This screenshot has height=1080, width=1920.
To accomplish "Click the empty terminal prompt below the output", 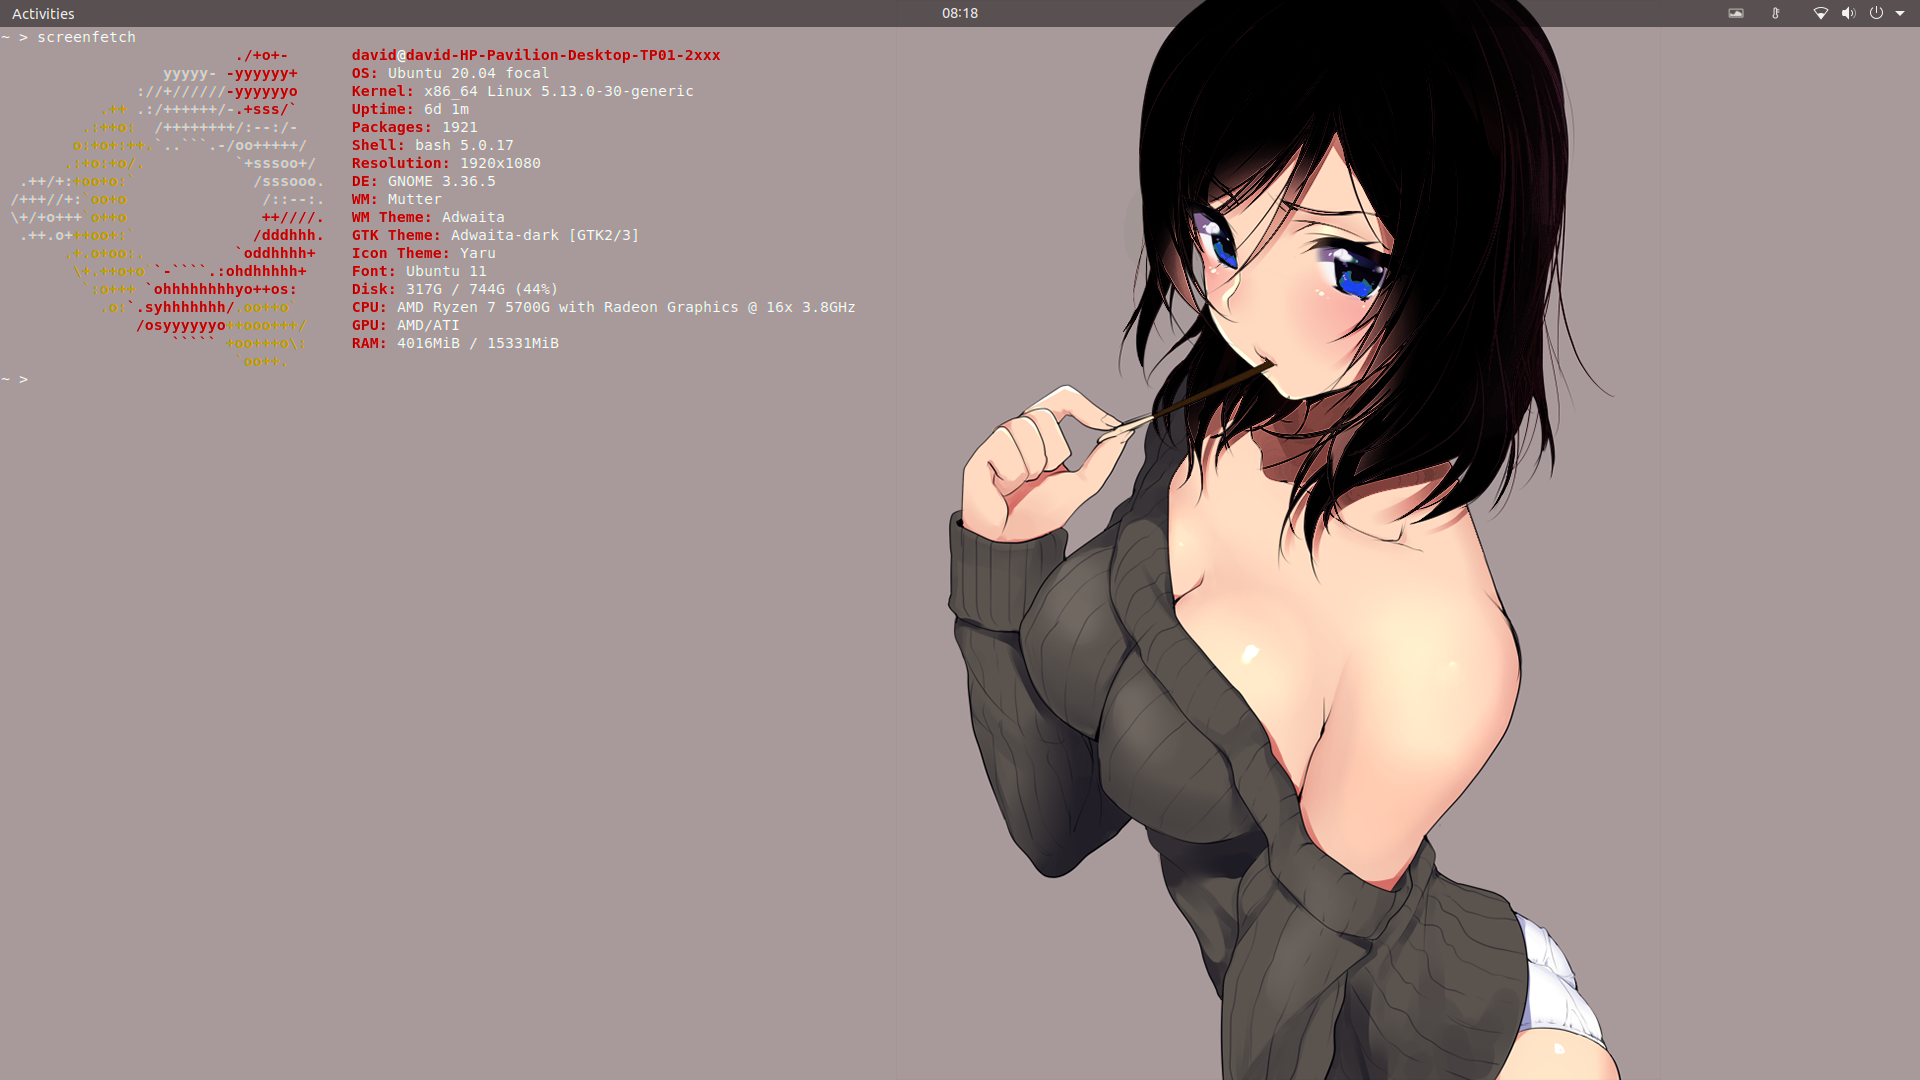I will (15, 379).
